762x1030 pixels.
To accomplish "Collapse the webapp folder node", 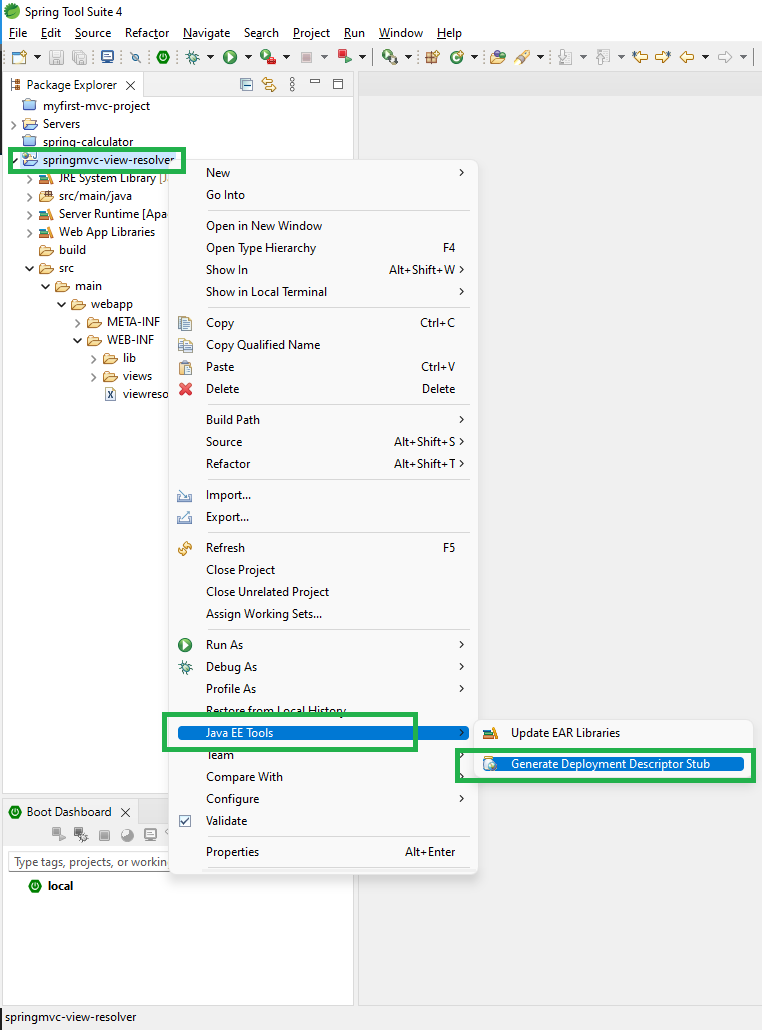I will pyautogui.click(x=62, y=305).
